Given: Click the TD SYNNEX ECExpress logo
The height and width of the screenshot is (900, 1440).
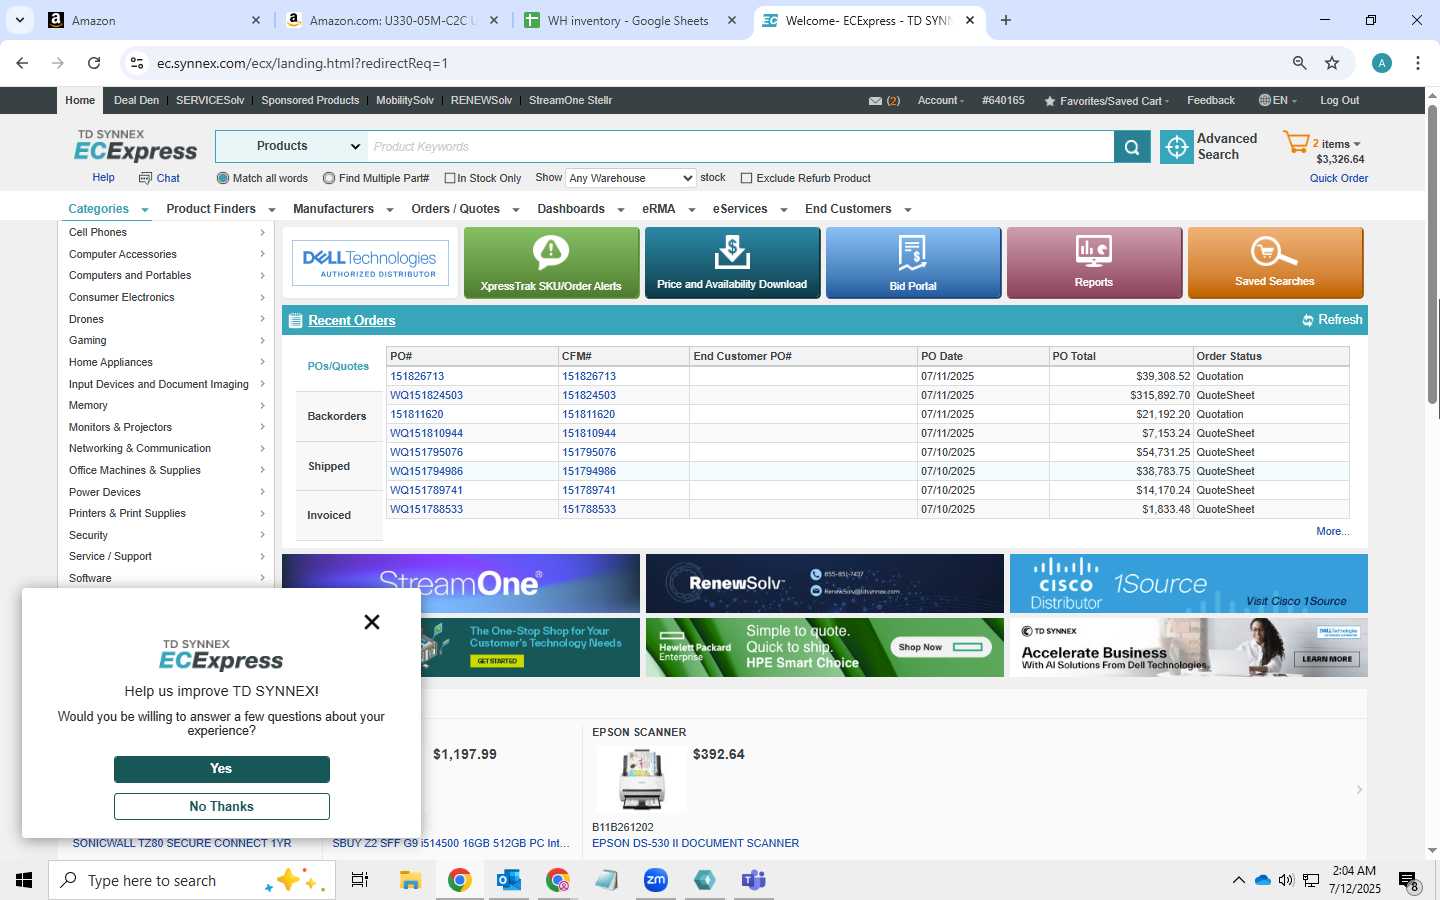Looking at the screenshot, I should 135,146.
